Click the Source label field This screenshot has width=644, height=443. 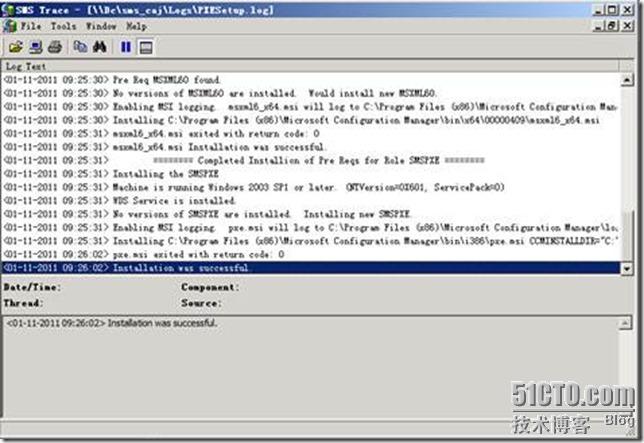[201, 303]
